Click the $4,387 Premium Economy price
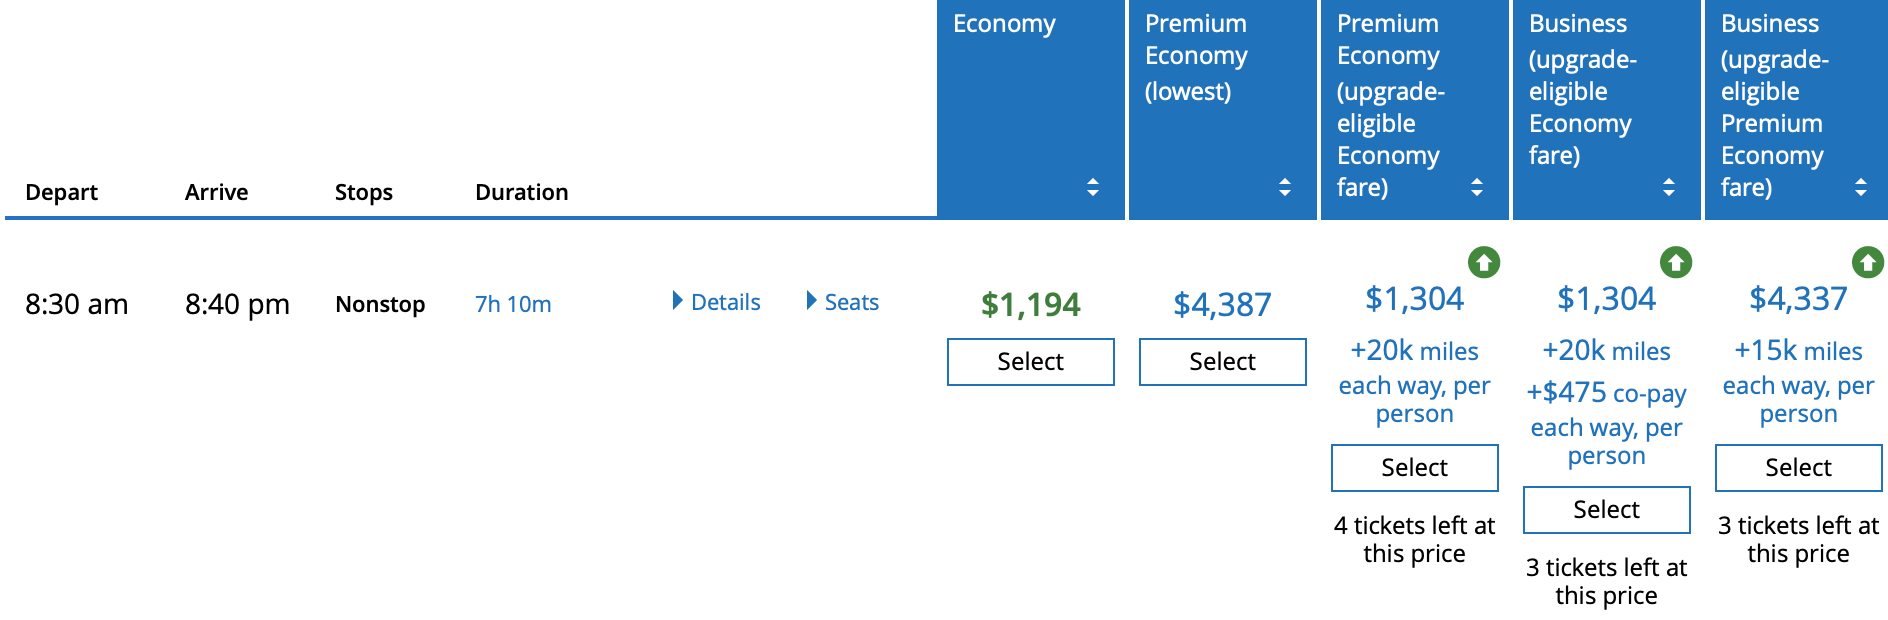Screen dimensions: 1888x620 point(1222,304)
